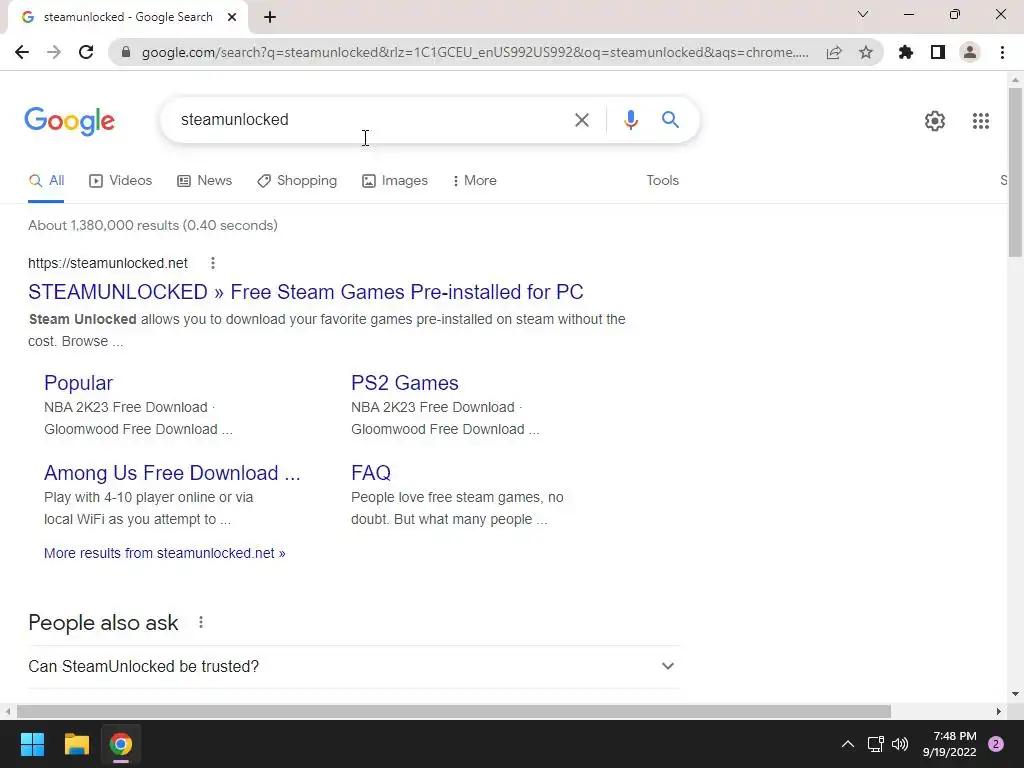This screenshot has height=768, width=1024.
Task: Start voice search with the microphone
Action: point(630,120)
